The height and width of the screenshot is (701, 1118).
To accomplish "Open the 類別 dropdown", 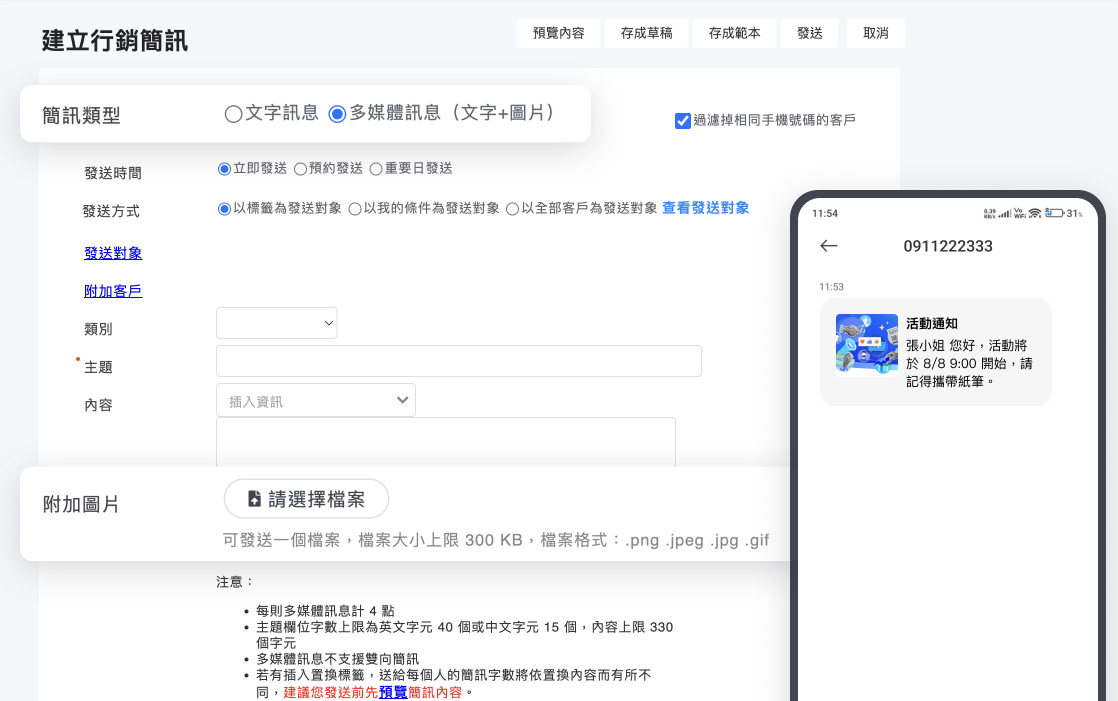I will tap(277, 323).
